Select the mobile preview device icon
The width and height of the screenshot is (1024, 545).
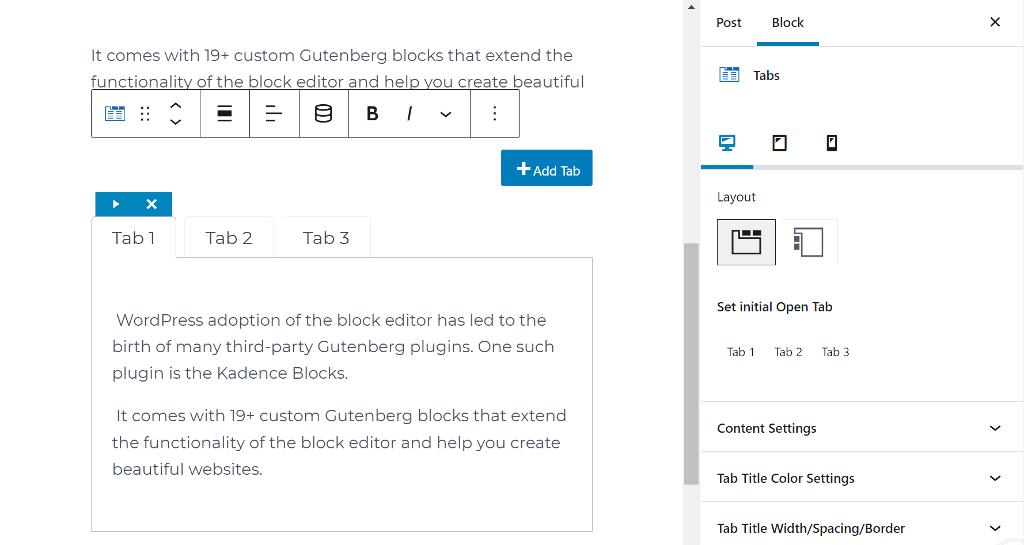pos(831,143)
